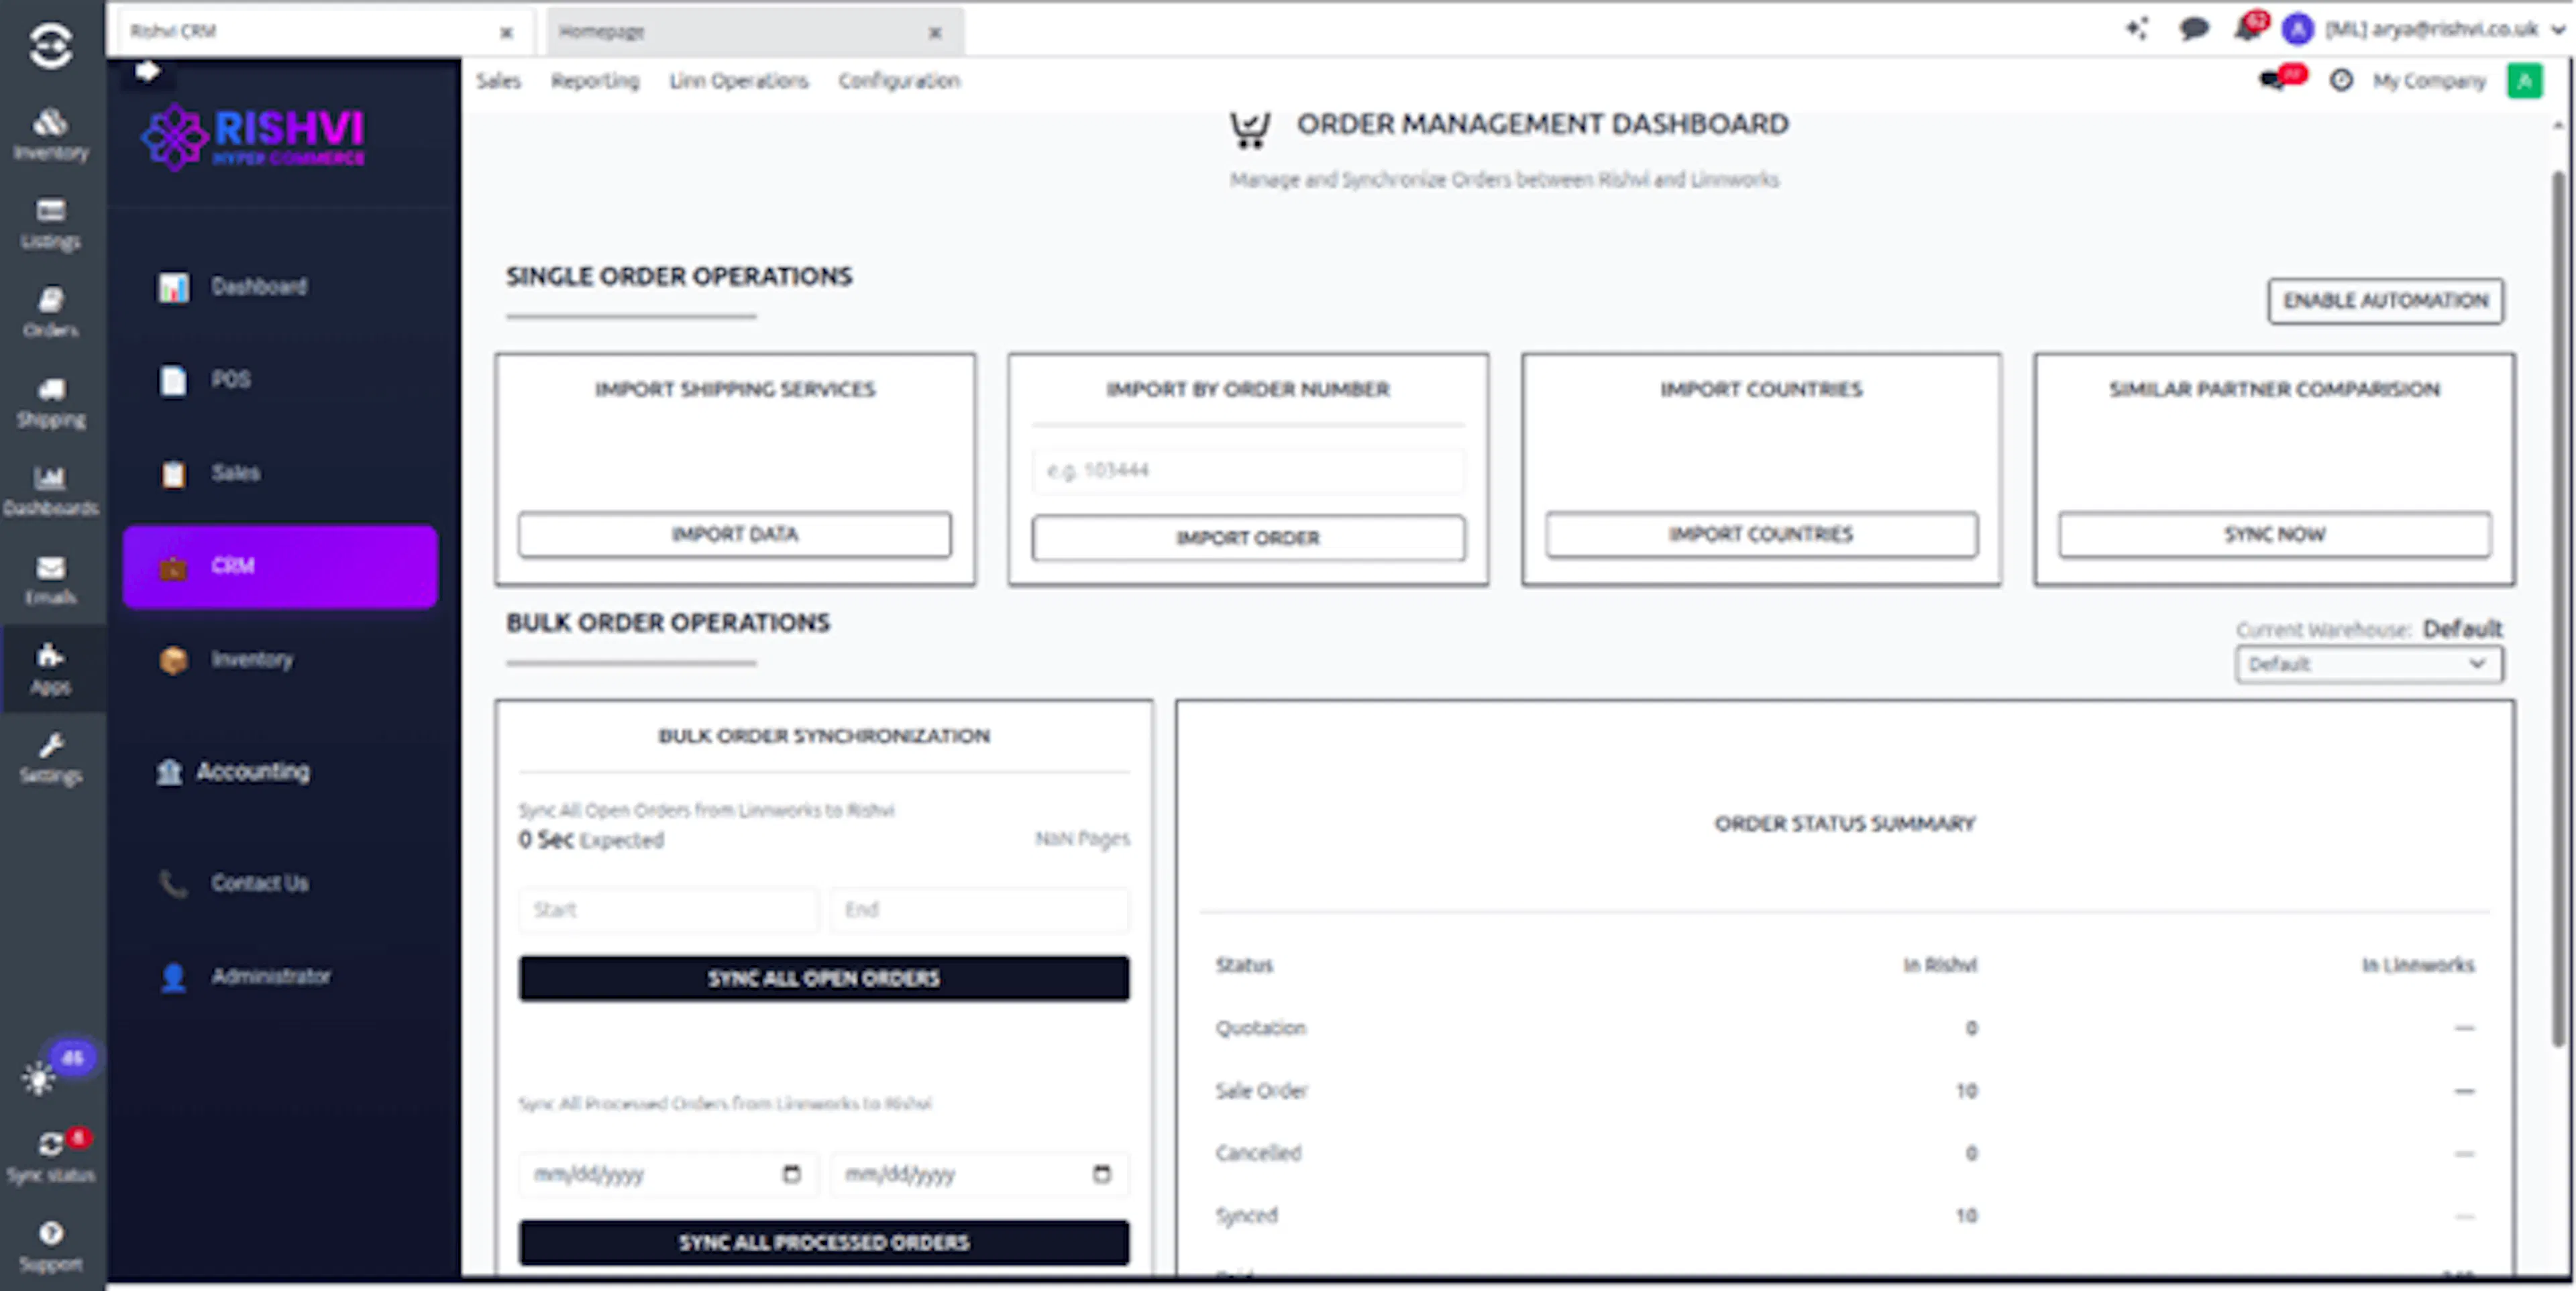Open the Sales menu
This screenshot has width=2576, height=1291.
tap(498, 80)
